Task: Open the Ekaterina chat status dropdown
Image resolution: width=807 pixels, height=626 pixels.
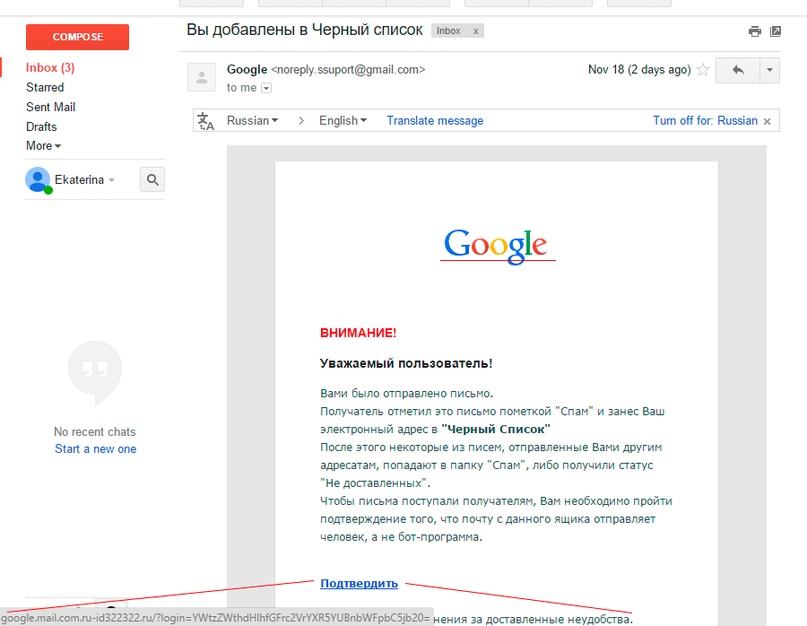Action: (111, 180)
